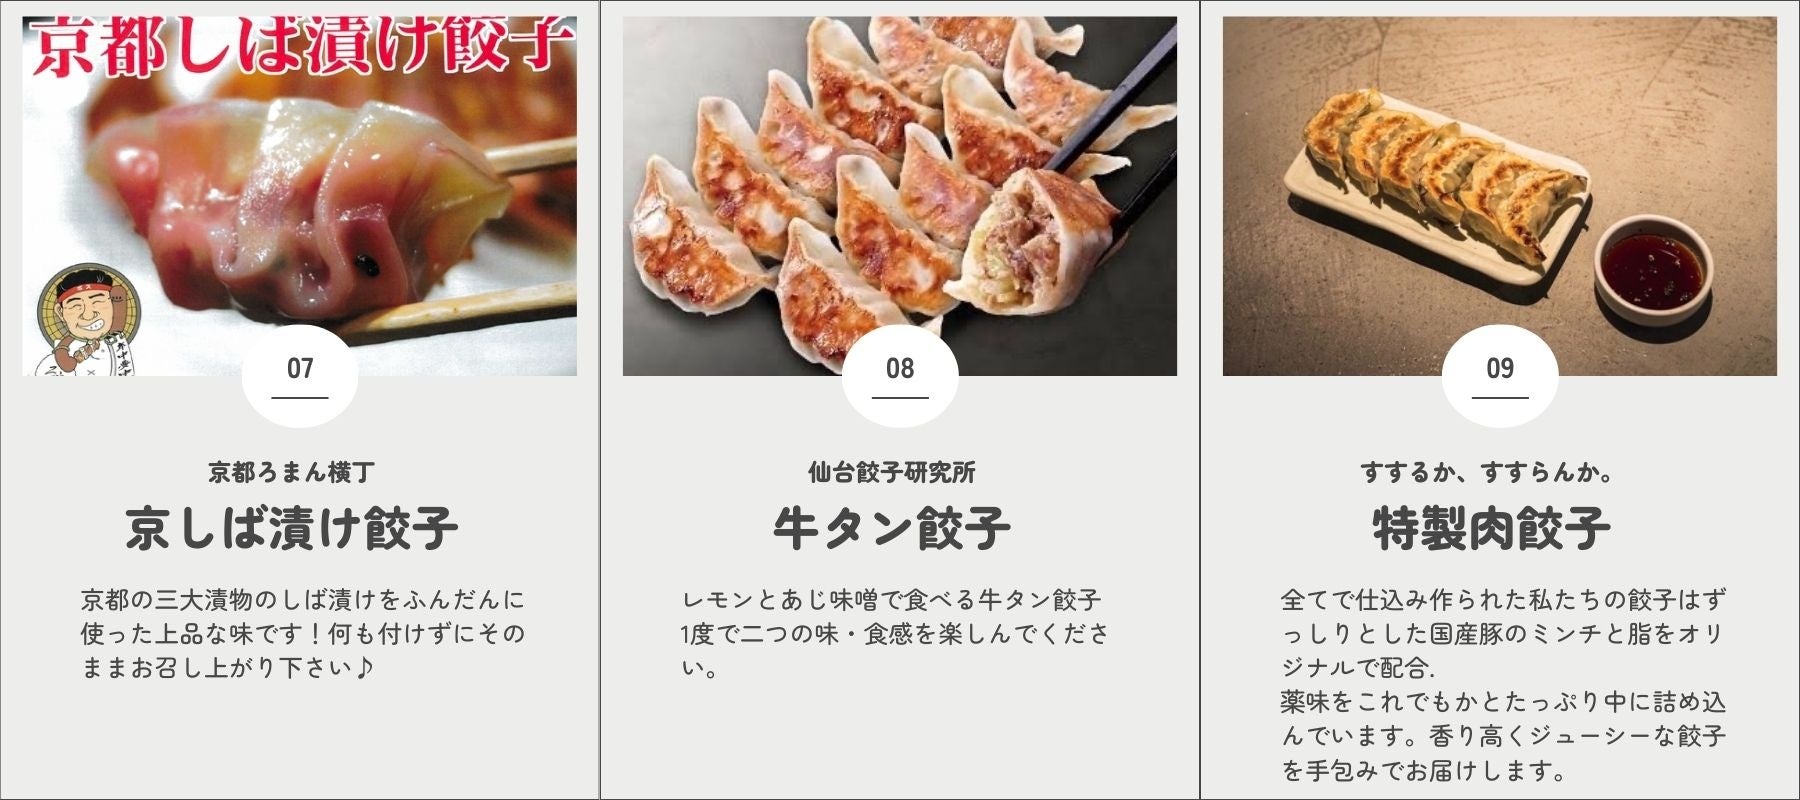Open the 牛タン餃子 title

click(892, 528)
